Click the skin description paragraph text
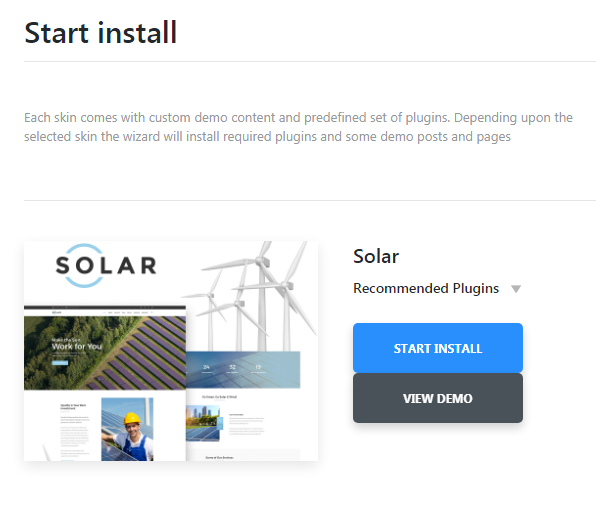 [x=298, y=127]
